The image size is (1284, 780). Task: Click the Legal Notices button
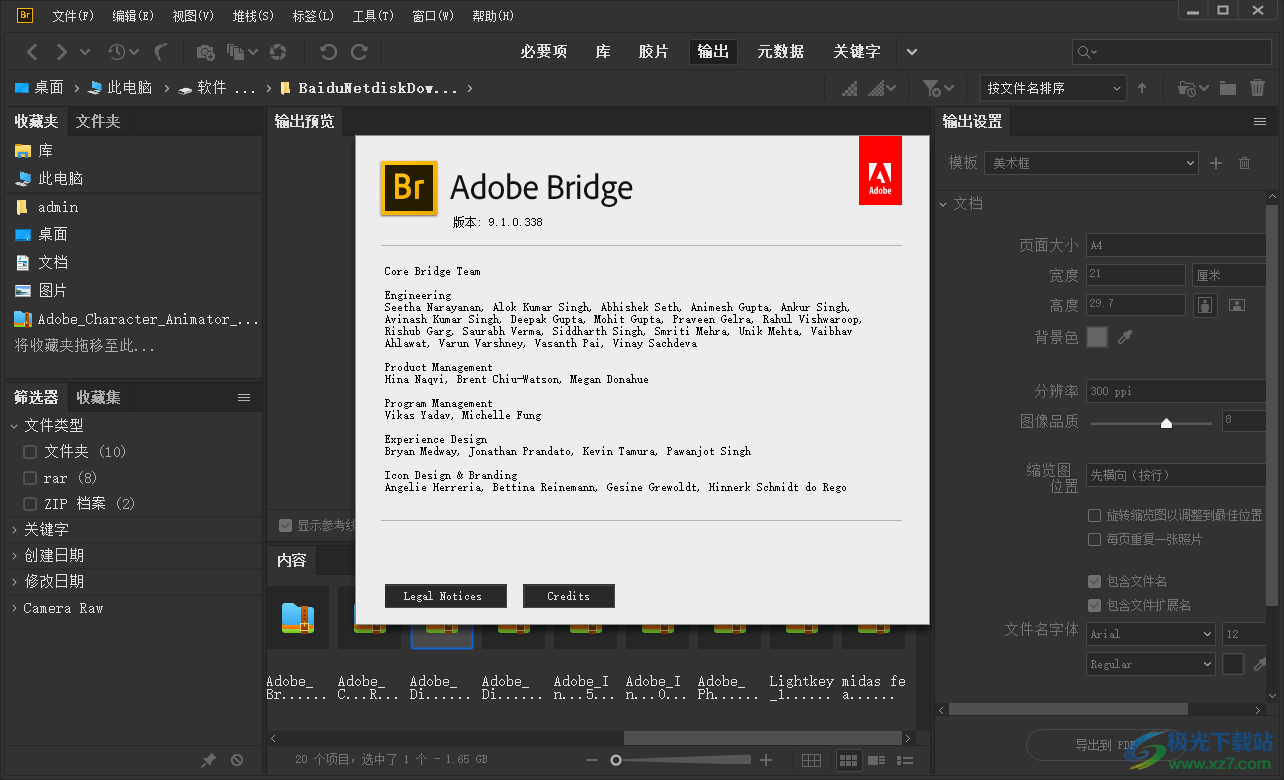pos(446,596)
